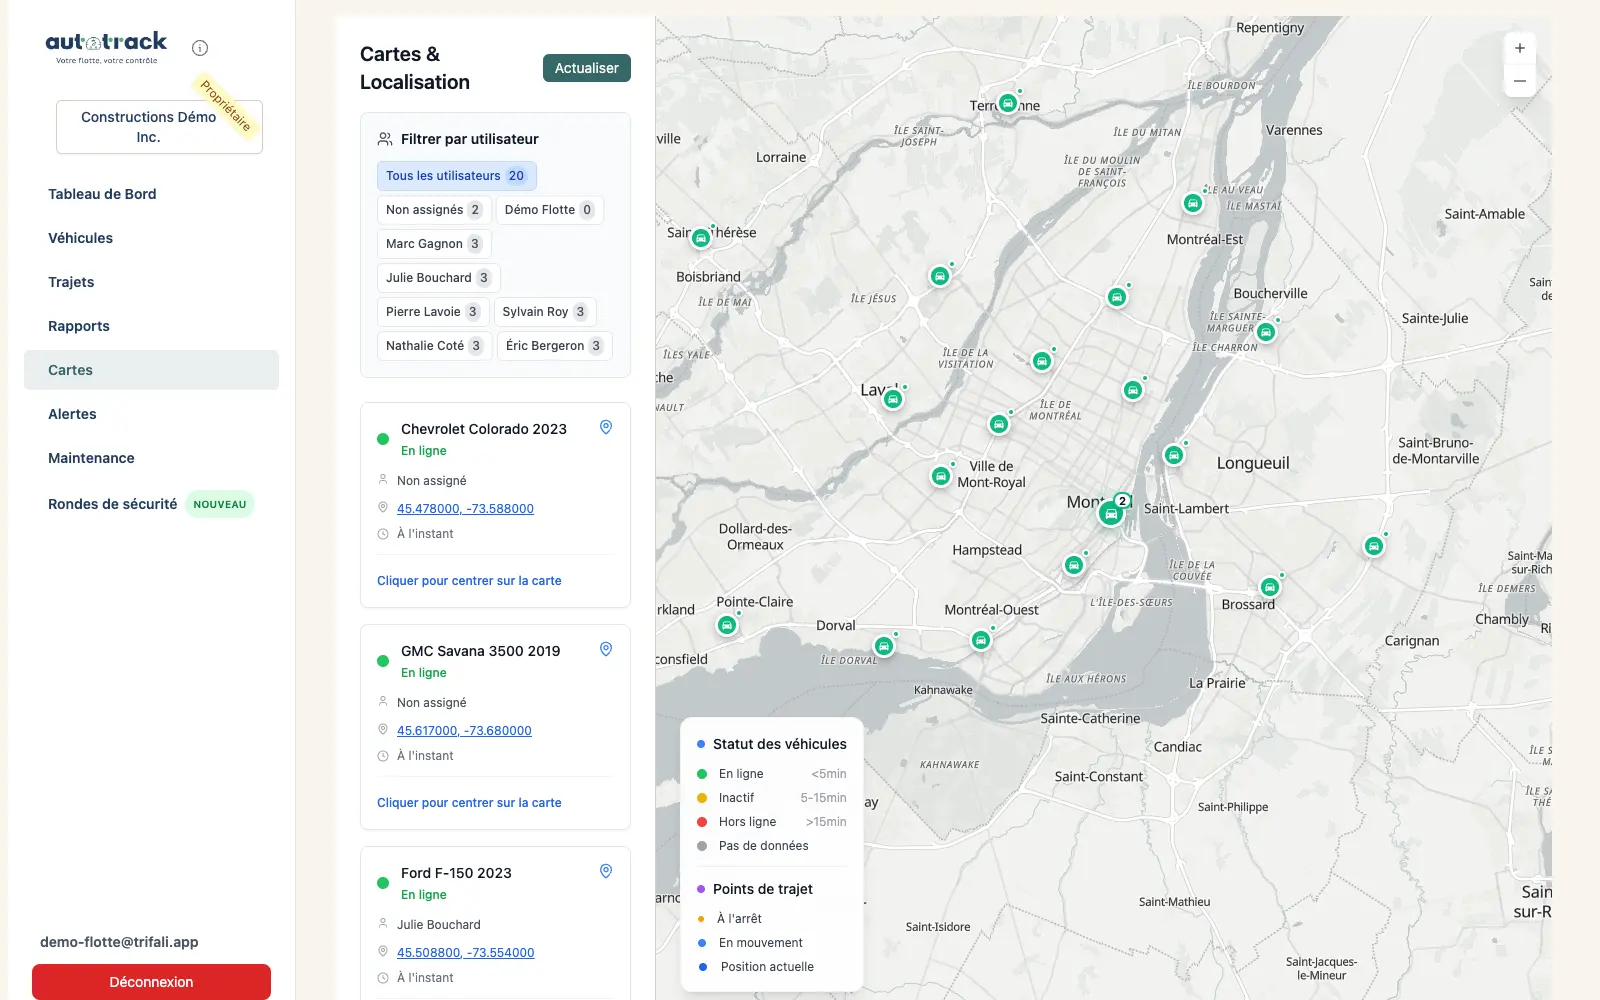The height and width of the screenshot is (1000, 1600).
Task: Select vehicle marker near Montréal-Est
Action: tap(1193, 203)
